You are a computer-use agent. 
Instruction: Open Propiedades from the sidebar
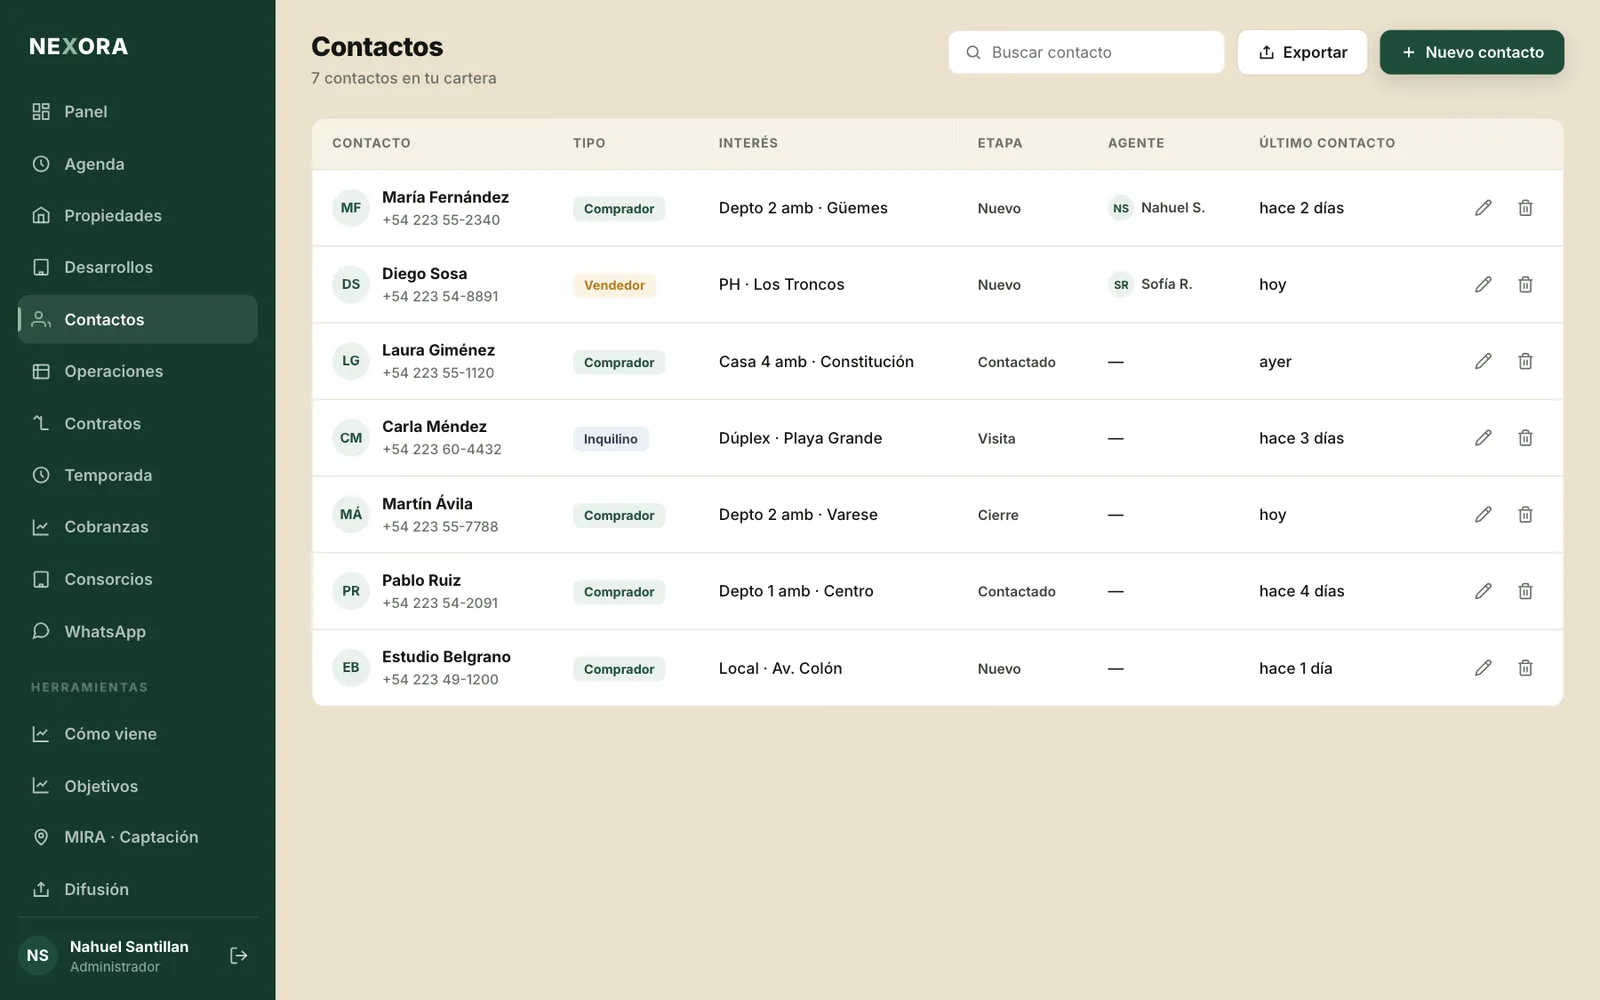click(138, 216)
